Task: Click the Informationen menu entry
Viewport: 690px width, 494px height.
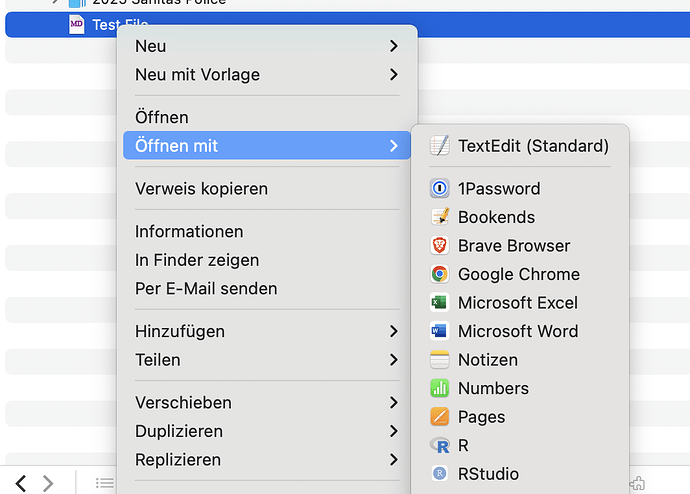Action: pyautogui.click(x=189, y=231)
